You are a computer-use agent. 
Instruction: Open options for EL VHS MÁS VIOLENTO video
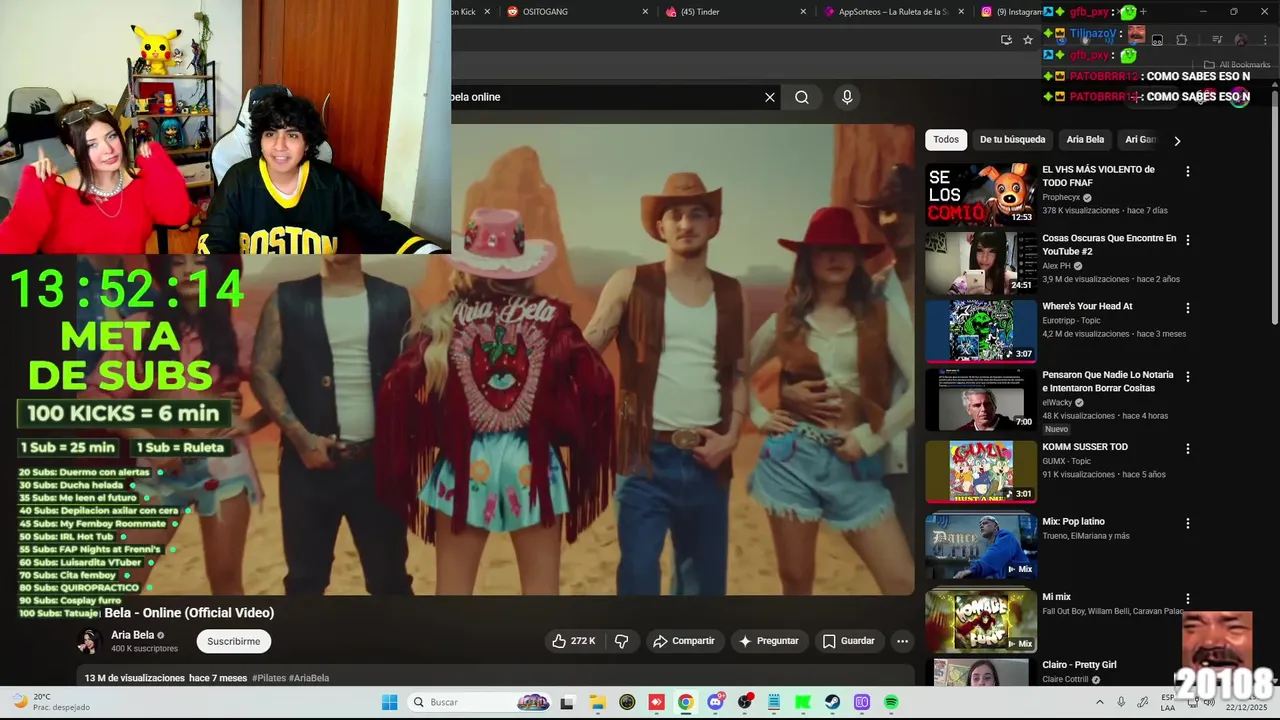point(1188,172)
